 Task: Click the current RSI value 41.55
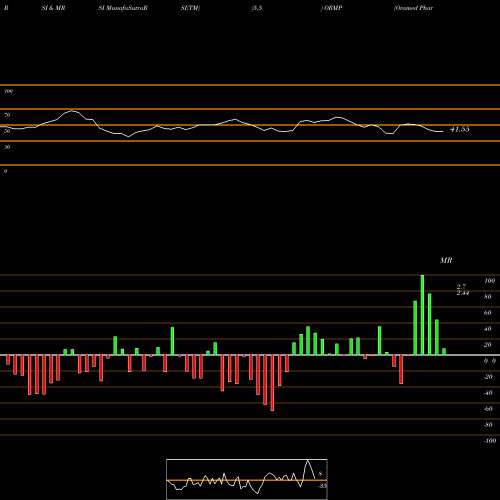click(460, 129)
